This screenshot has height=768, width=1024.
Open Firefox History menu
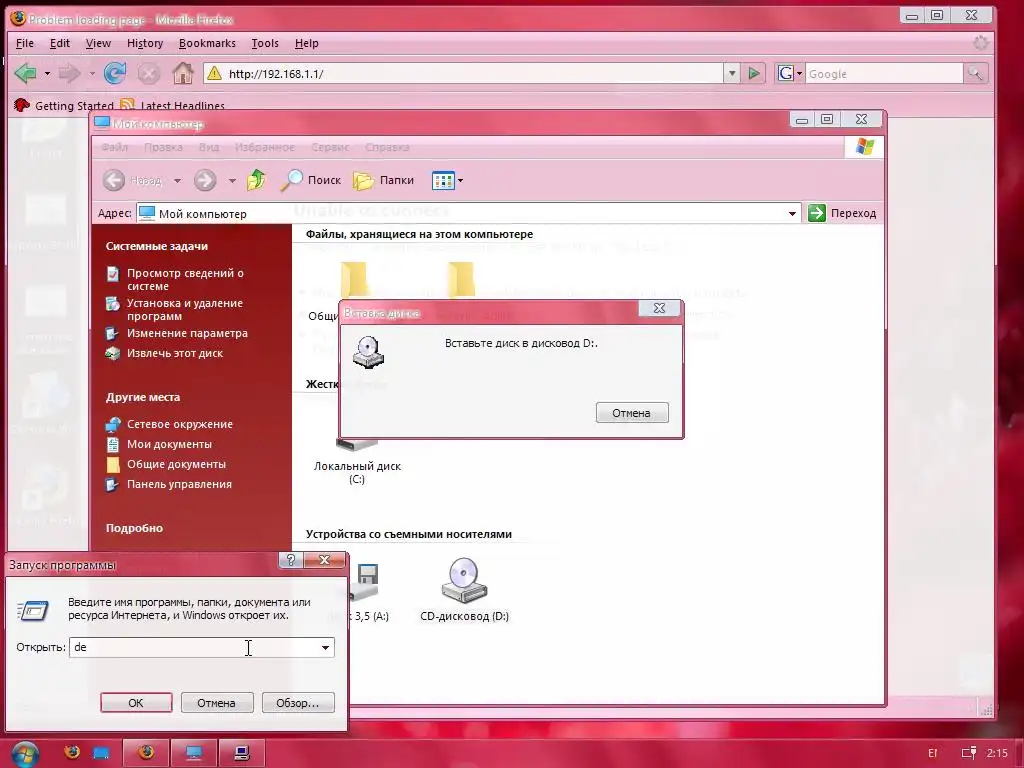[x=145, y=43]
